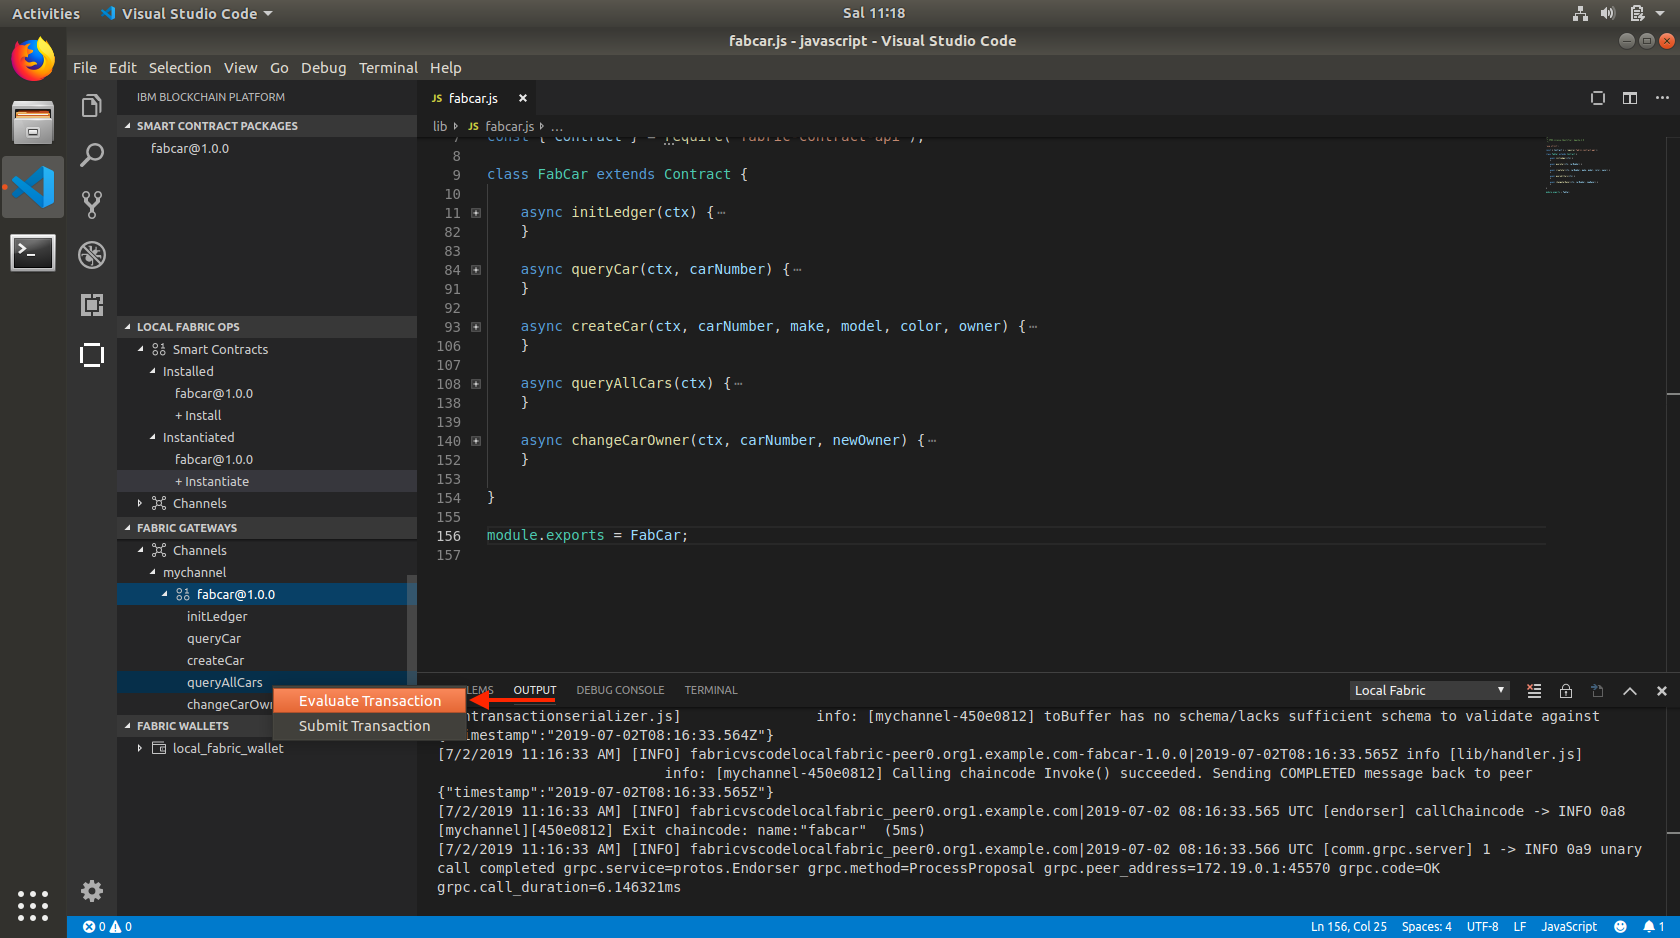The image size is (1680, 938).
Task: Open the Local Fabric output channel dropdown
Action: coord(1429,691)
